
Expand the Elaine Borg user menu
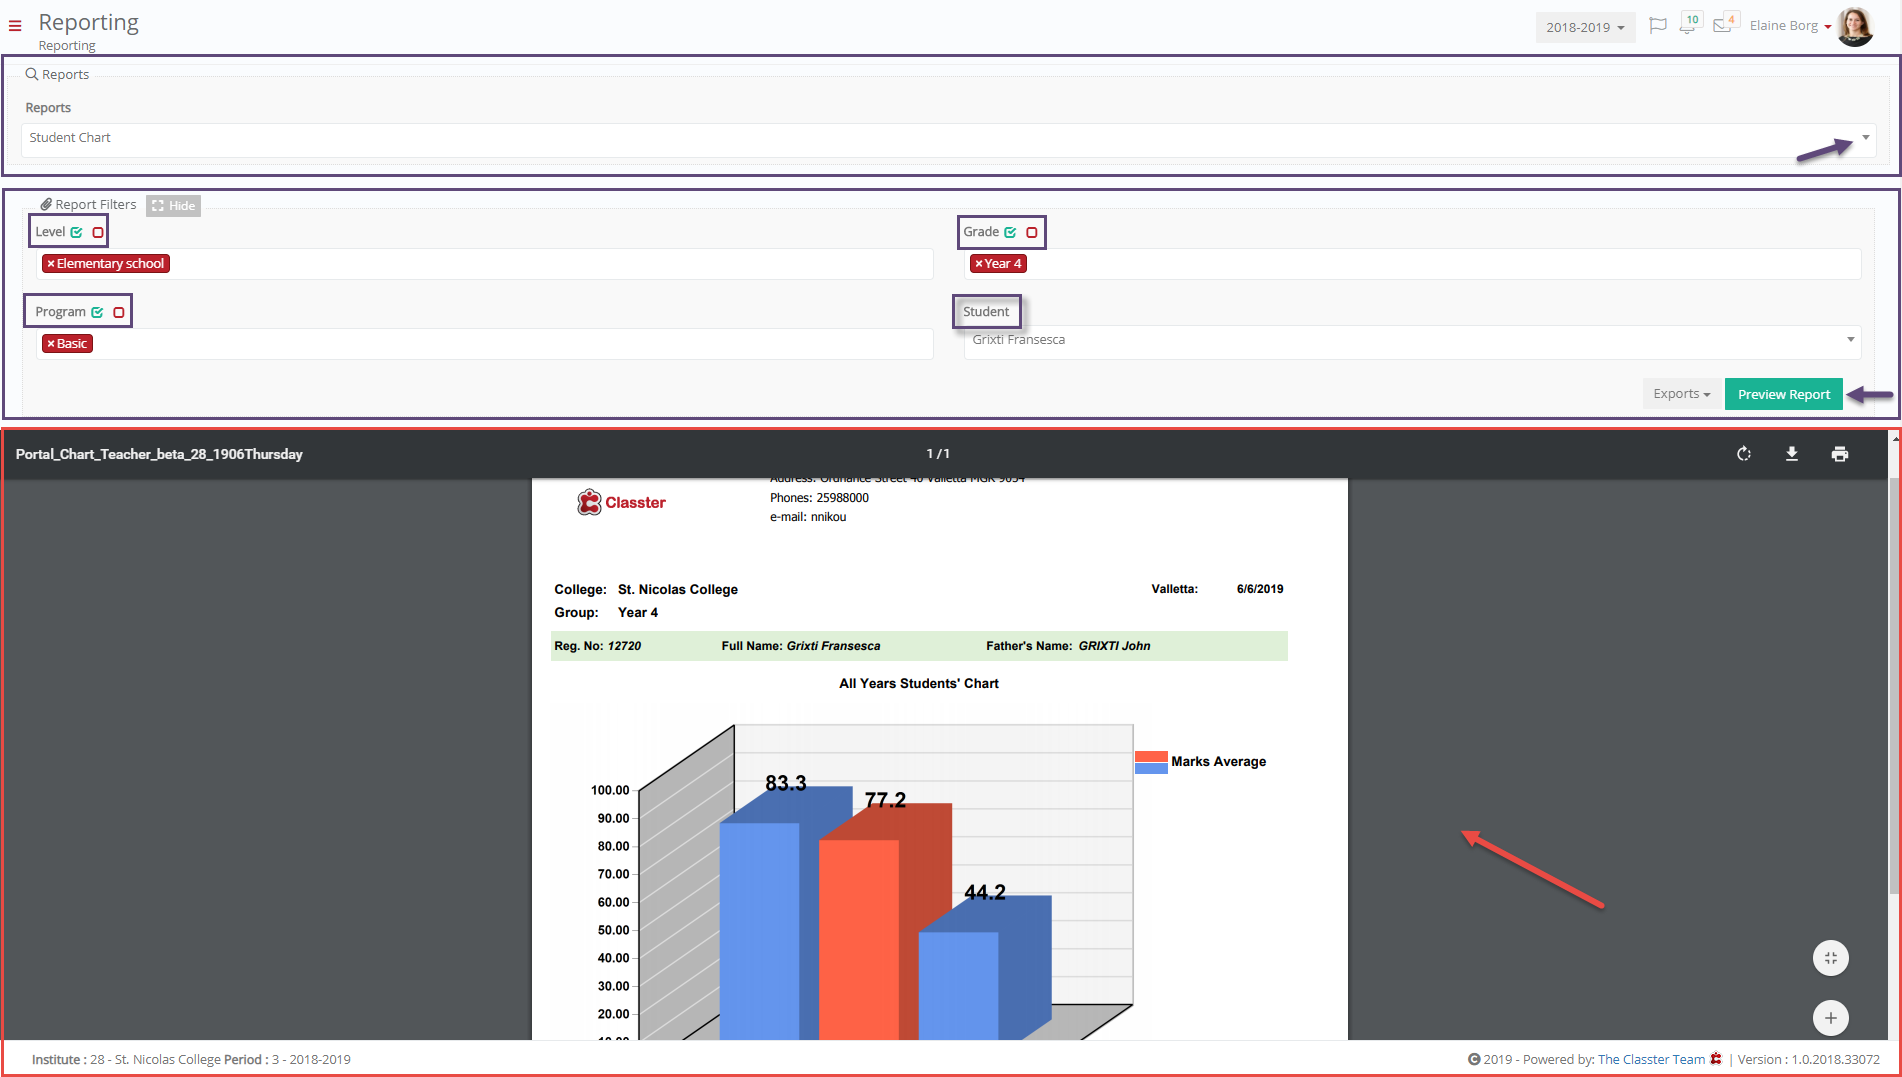coord(1790,26)
